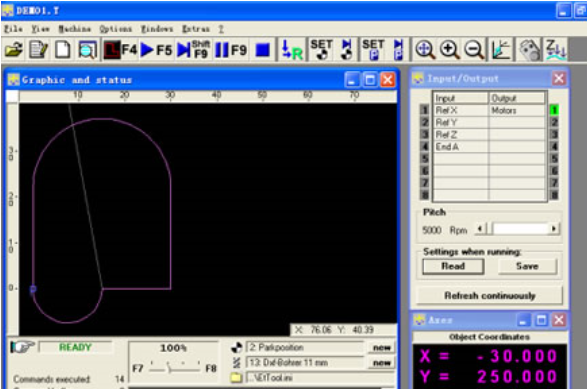Open the Machine menu
This screenshot has width=587, height=389.
pos(74,29)
